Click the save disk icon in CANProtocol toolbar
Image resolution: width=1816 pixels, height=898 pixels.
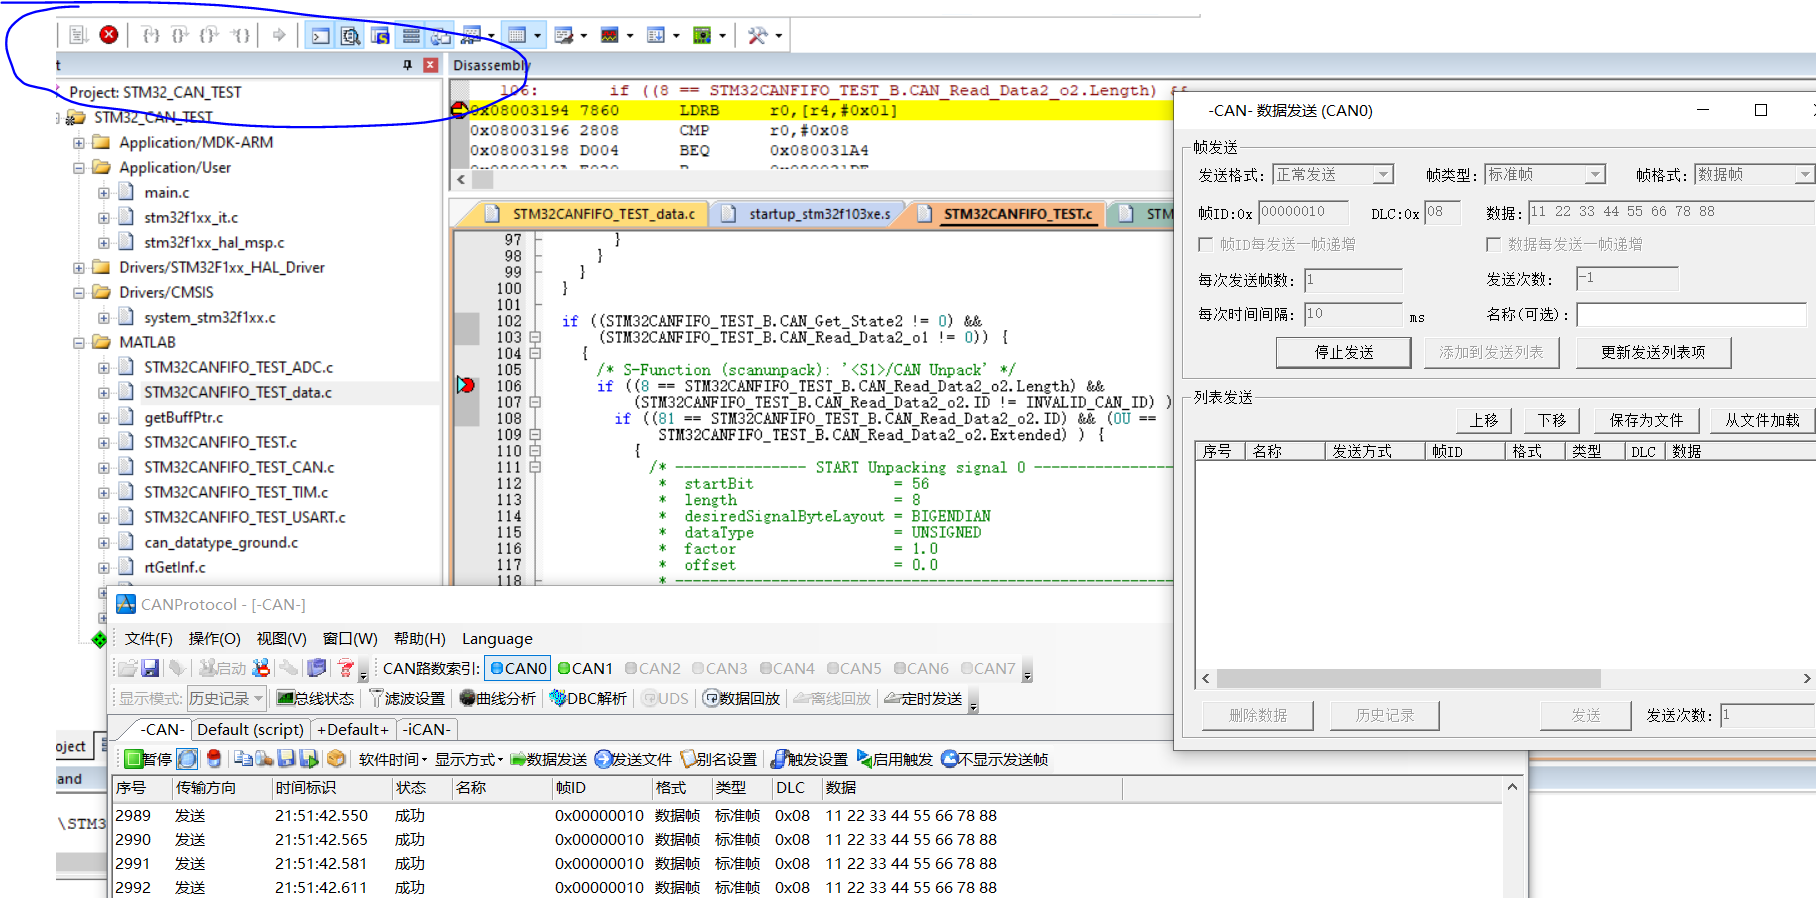pyautogui.click(x=150, y=668)
